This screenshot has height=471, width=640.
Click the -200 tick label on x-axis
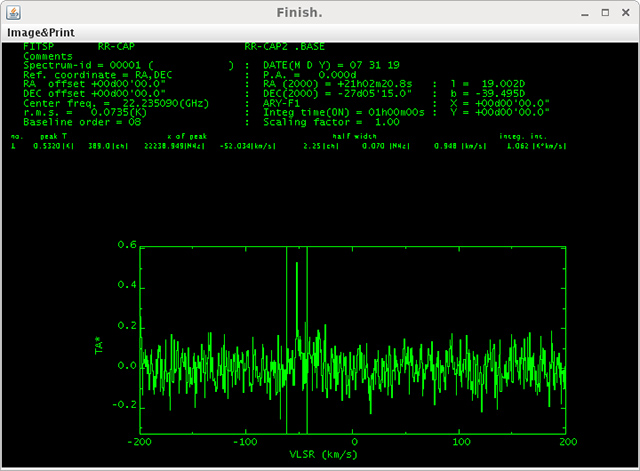coord(139,442)
